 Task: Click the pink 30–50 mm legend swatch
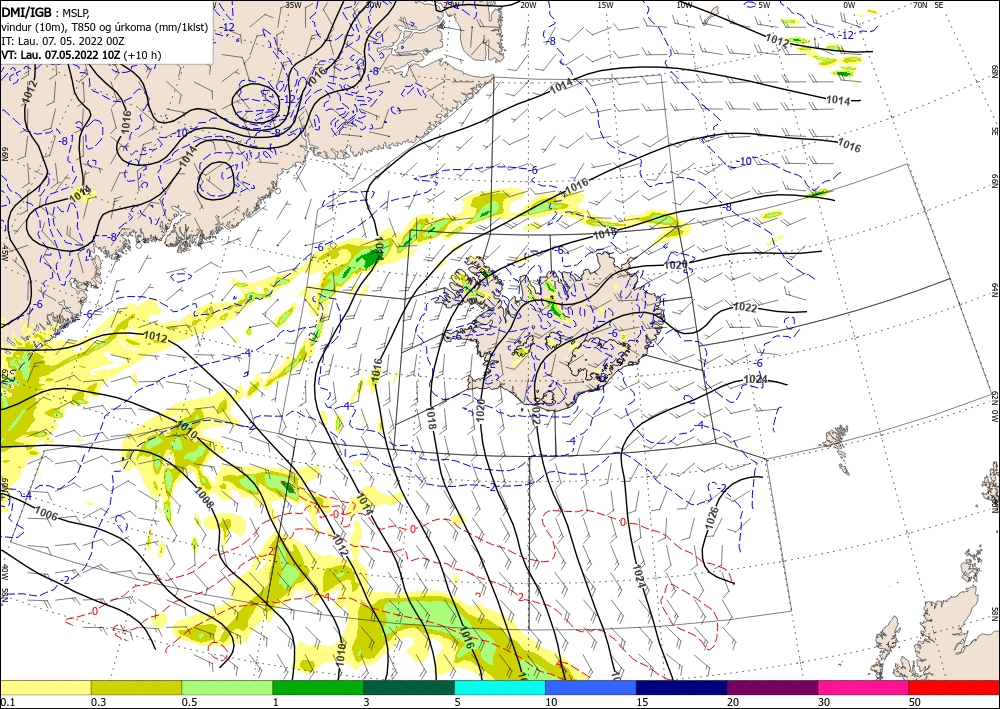864,687
